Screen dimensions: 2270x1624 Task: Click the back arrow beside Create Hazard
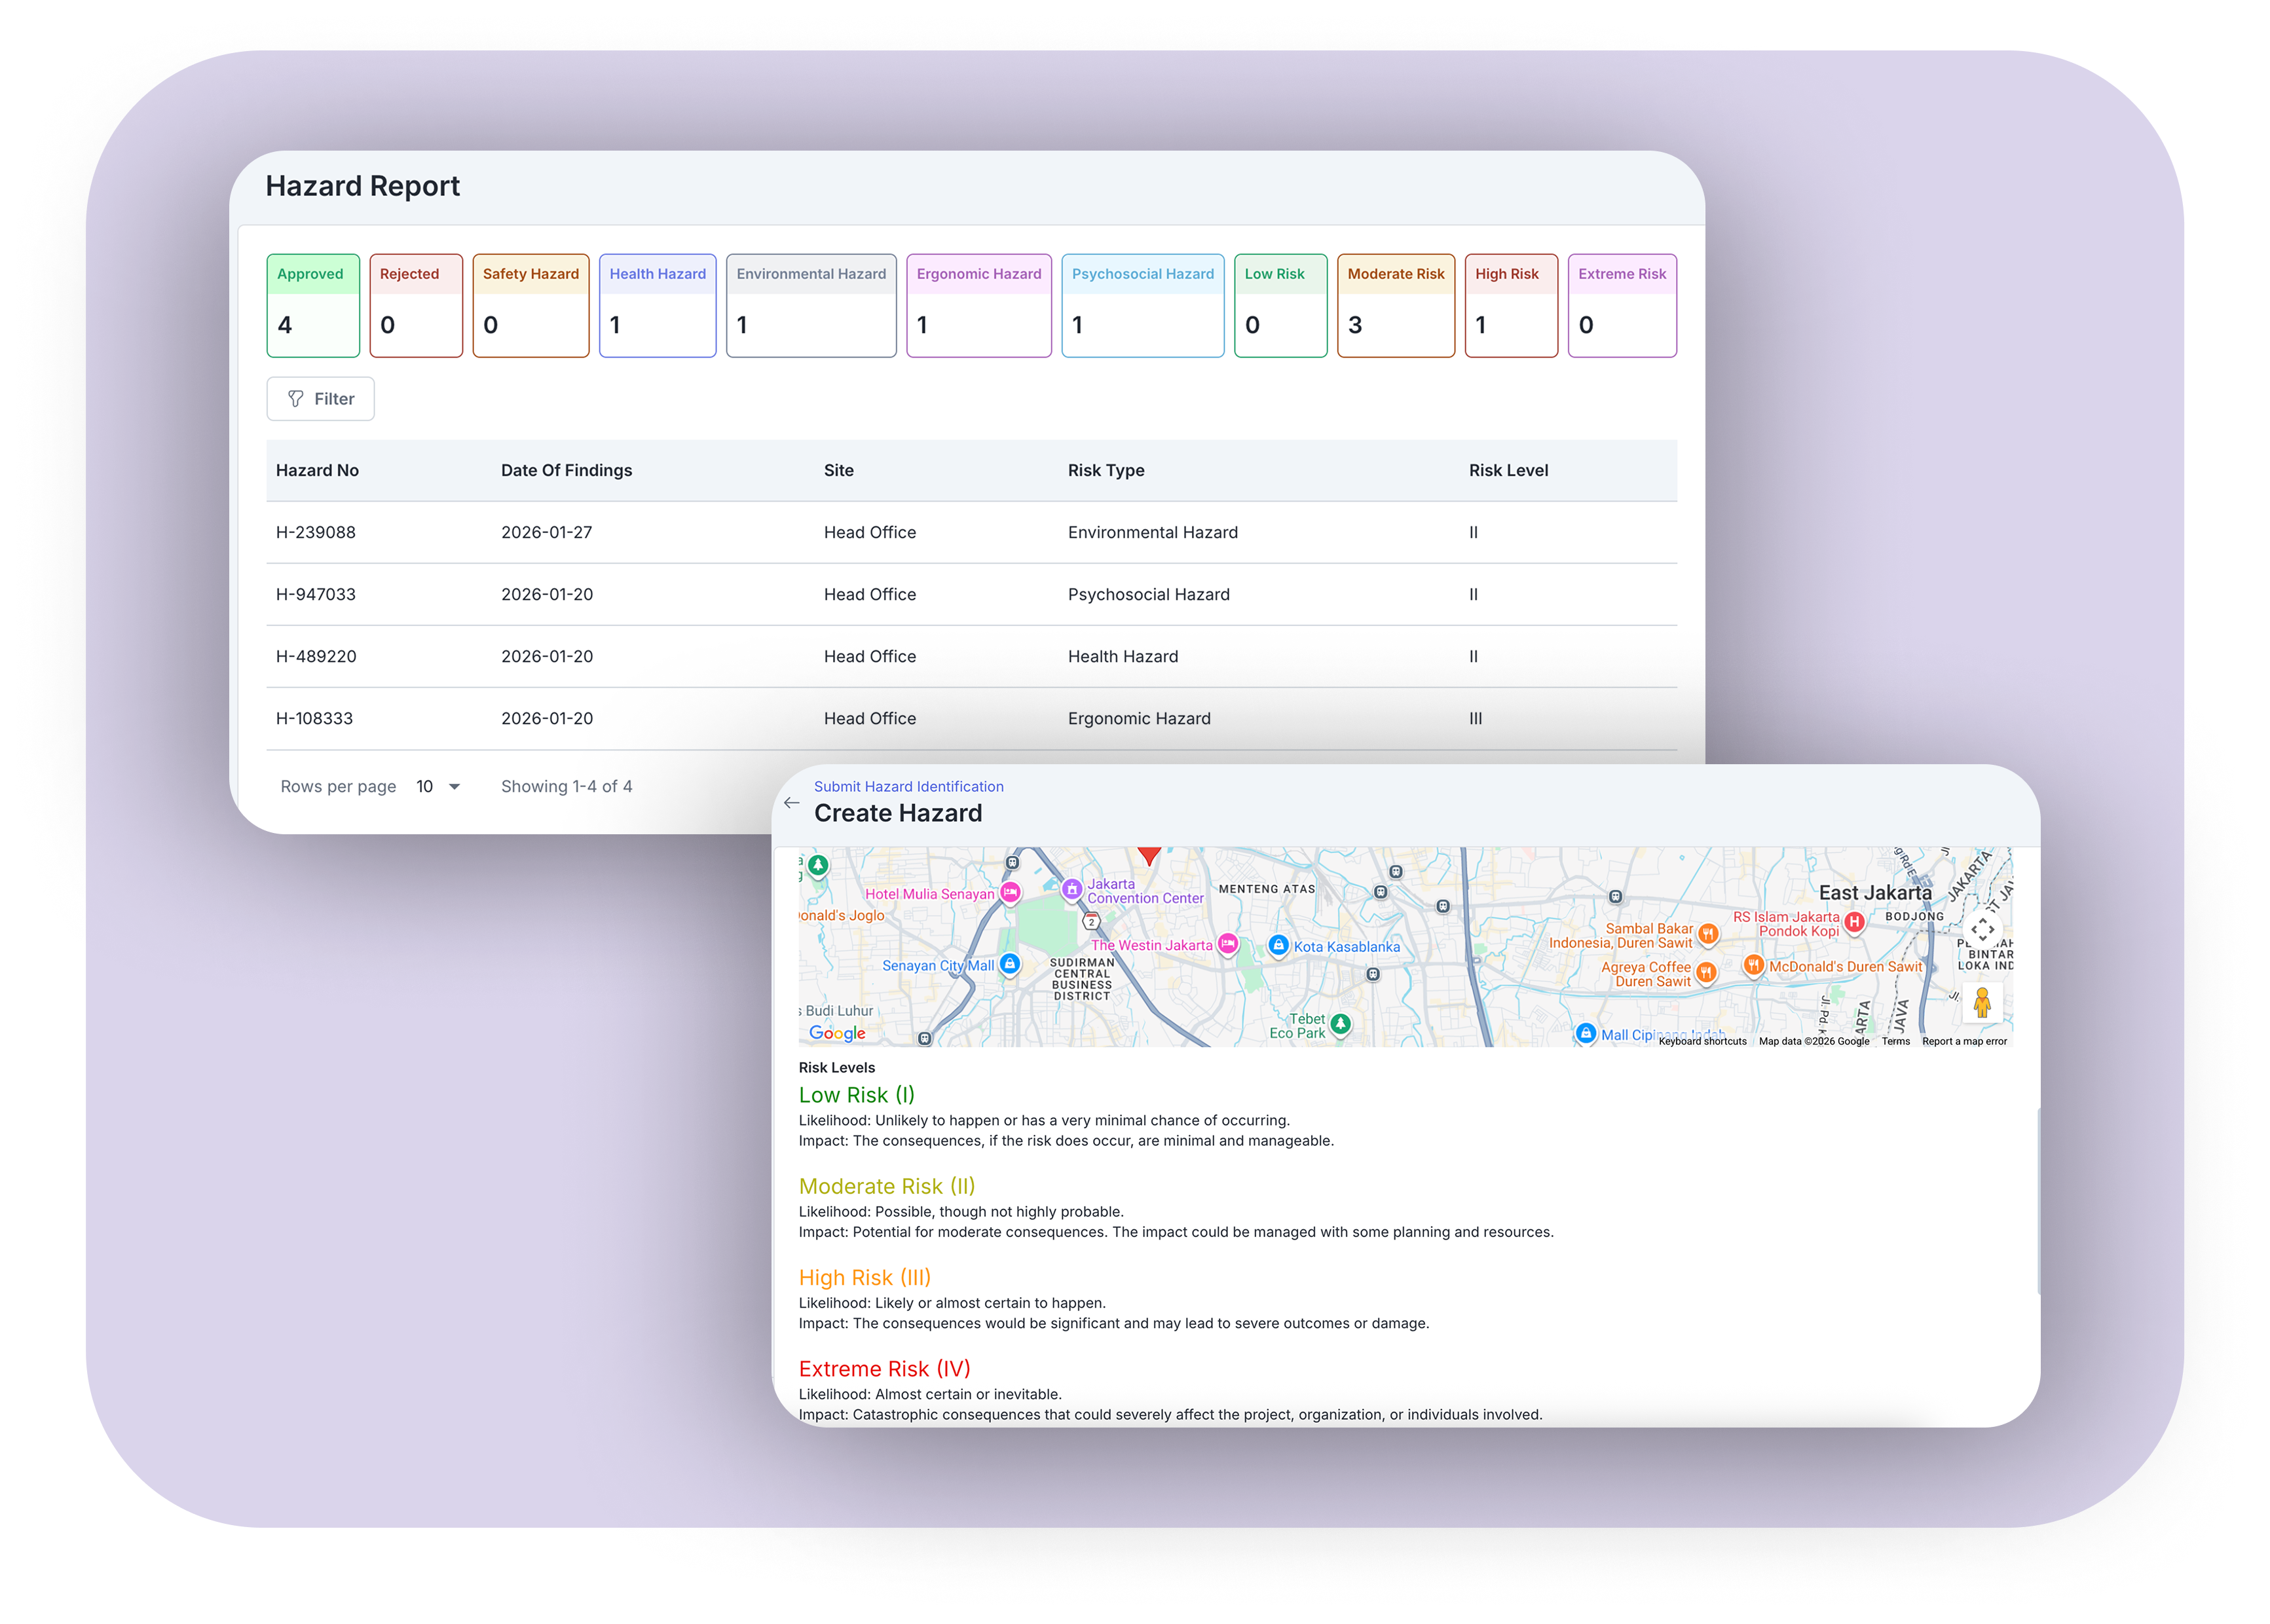click(x=791, y=803)
